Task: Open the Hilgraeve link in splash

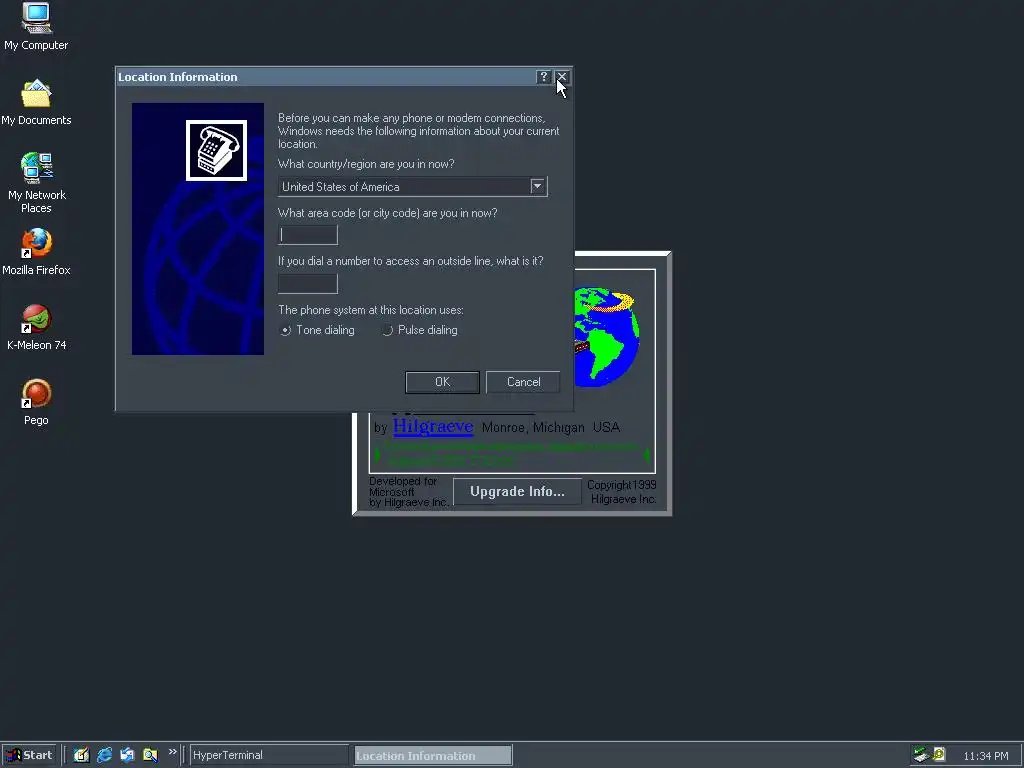Action: [x=433, y=426]
